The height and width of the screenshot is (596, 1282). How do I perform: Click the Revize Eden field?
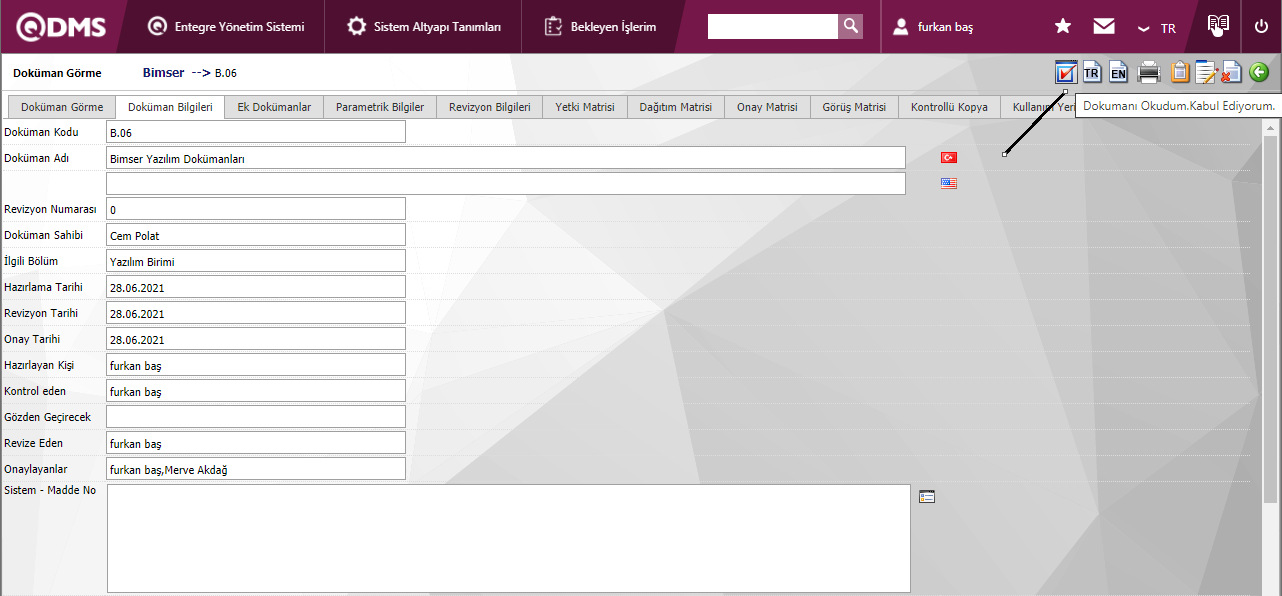[x=256, y=443]
